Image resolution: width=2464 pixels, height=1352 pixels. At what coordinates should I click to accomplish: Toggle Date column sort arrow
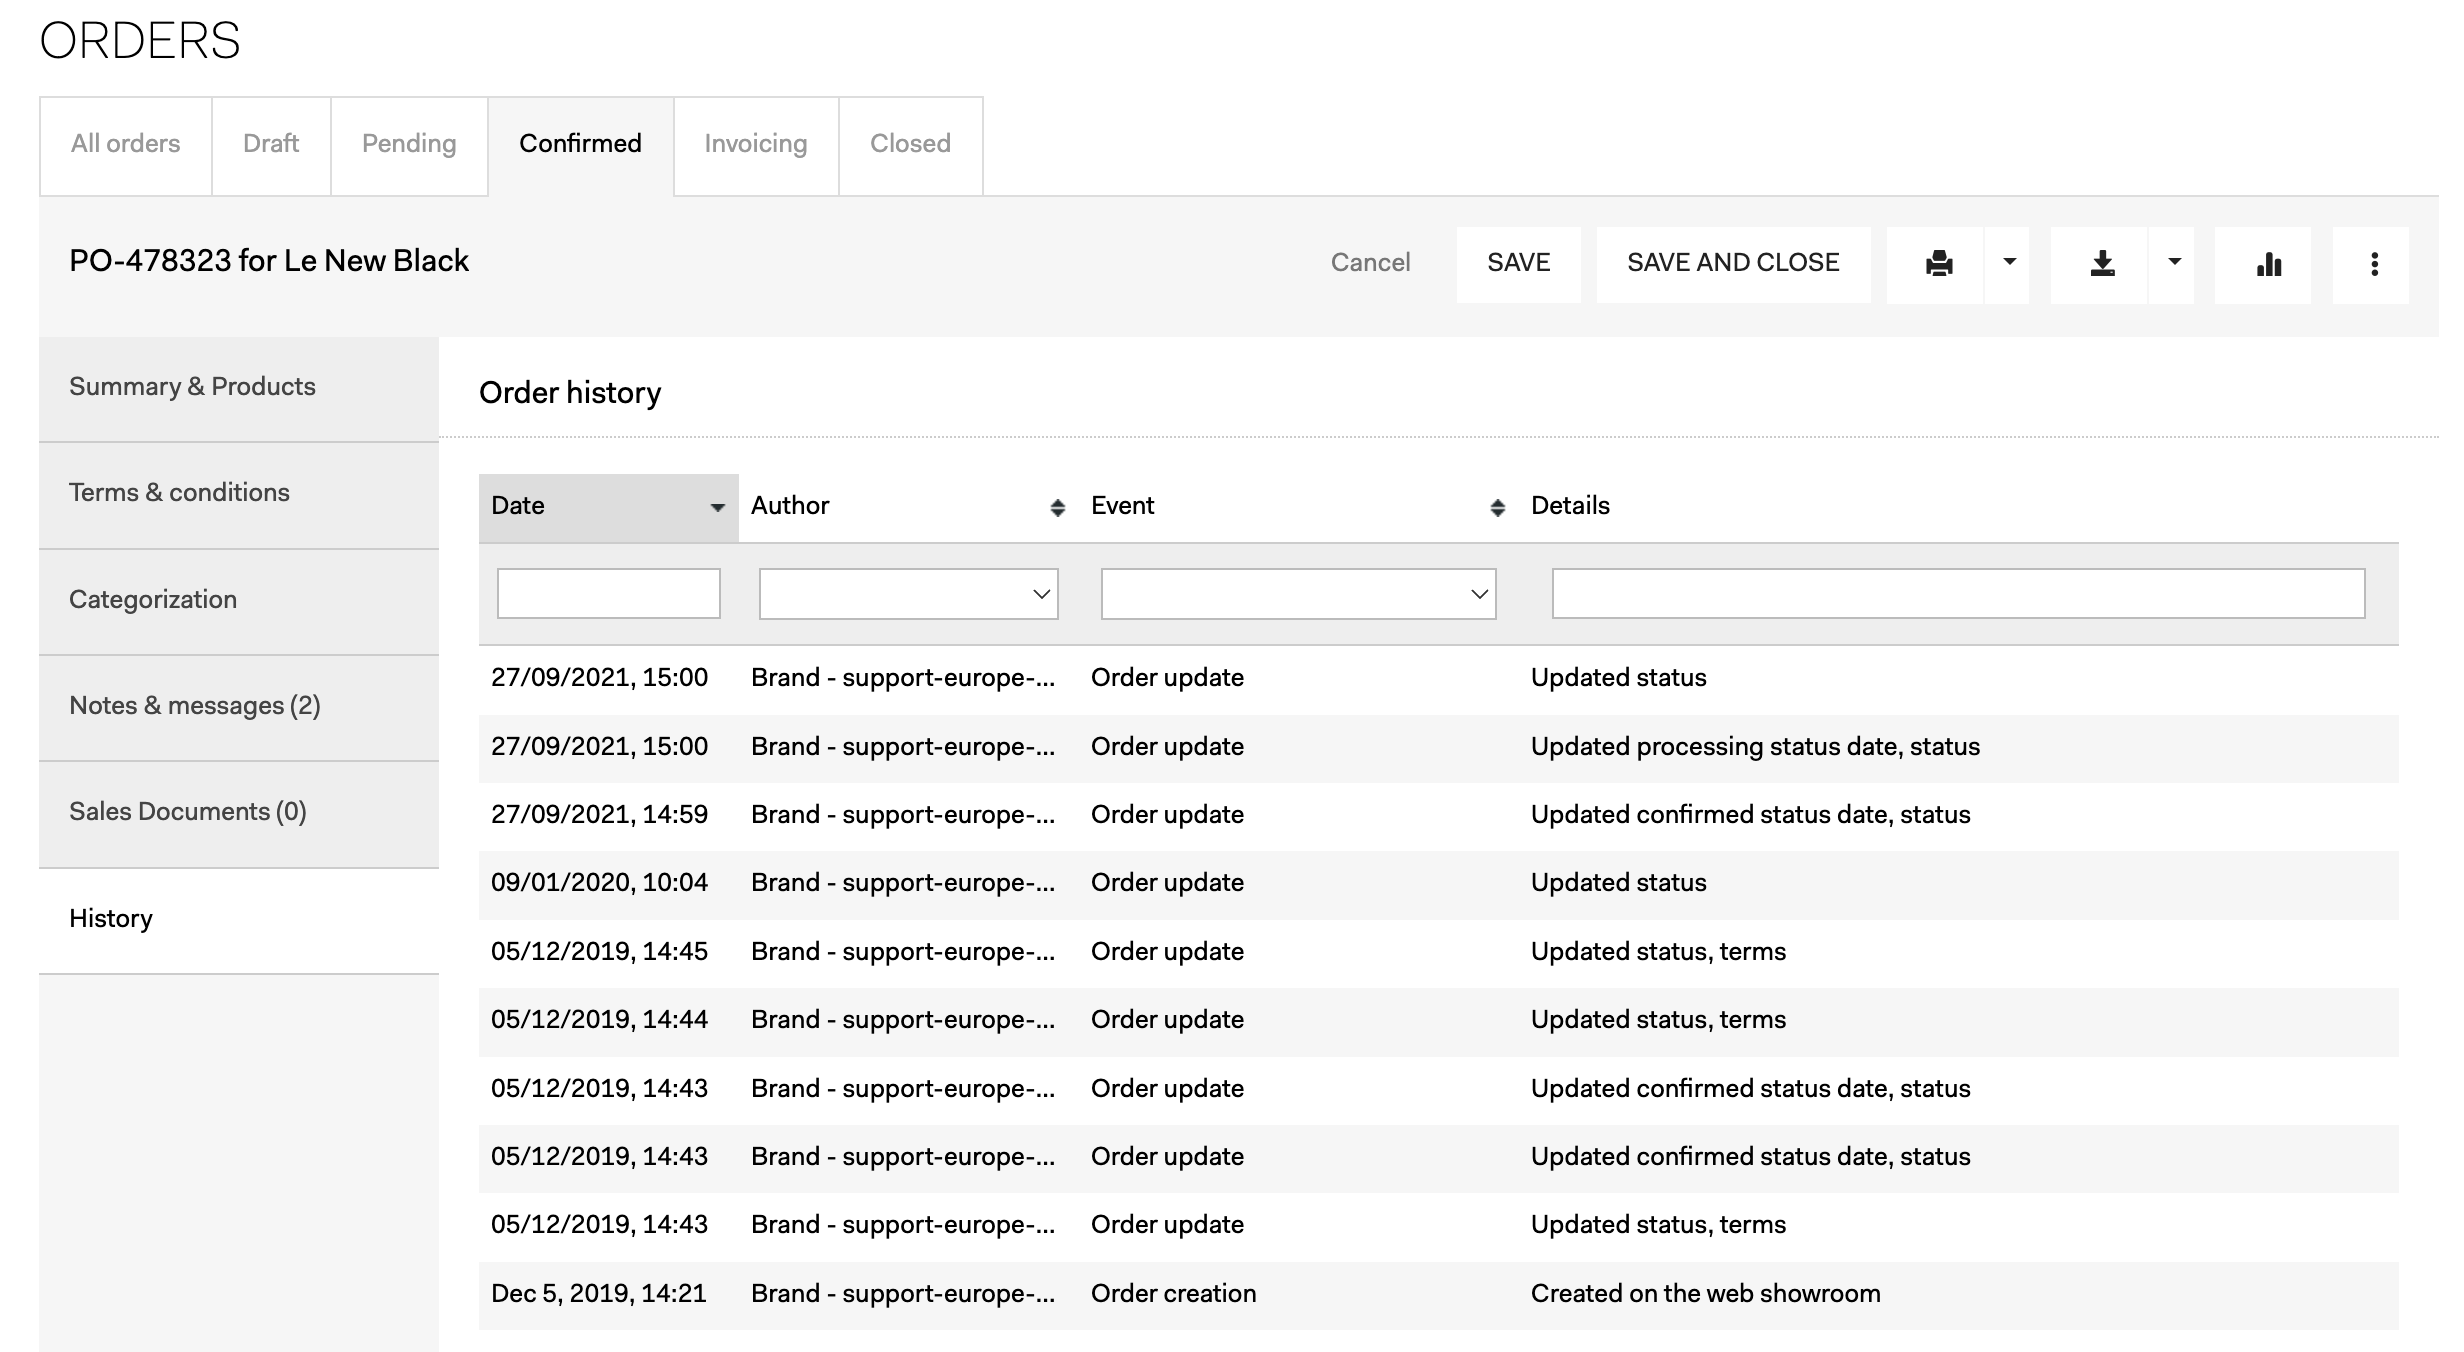717,507
